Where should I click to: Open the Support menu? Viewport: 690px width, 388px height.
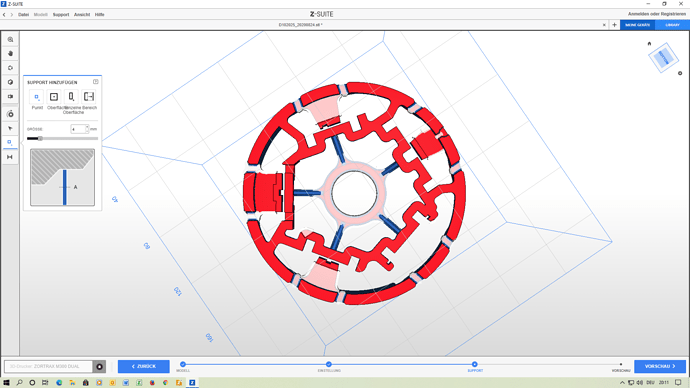point(61,15)
